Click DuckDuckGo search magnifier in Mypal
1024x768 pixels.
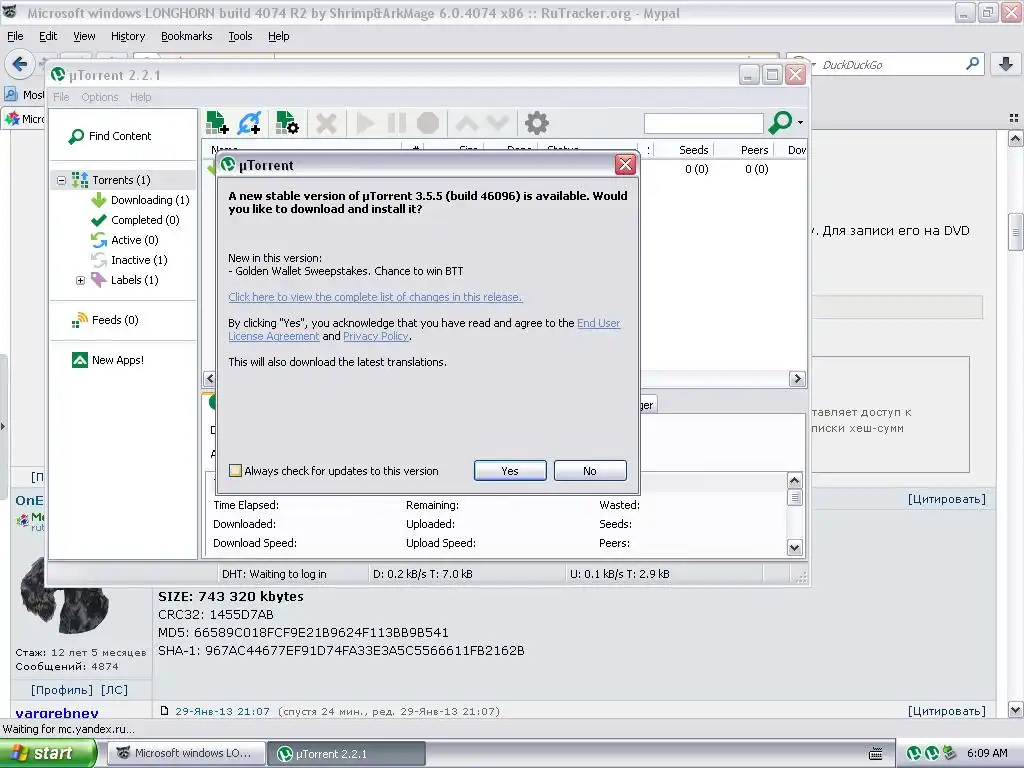(972, 64)
